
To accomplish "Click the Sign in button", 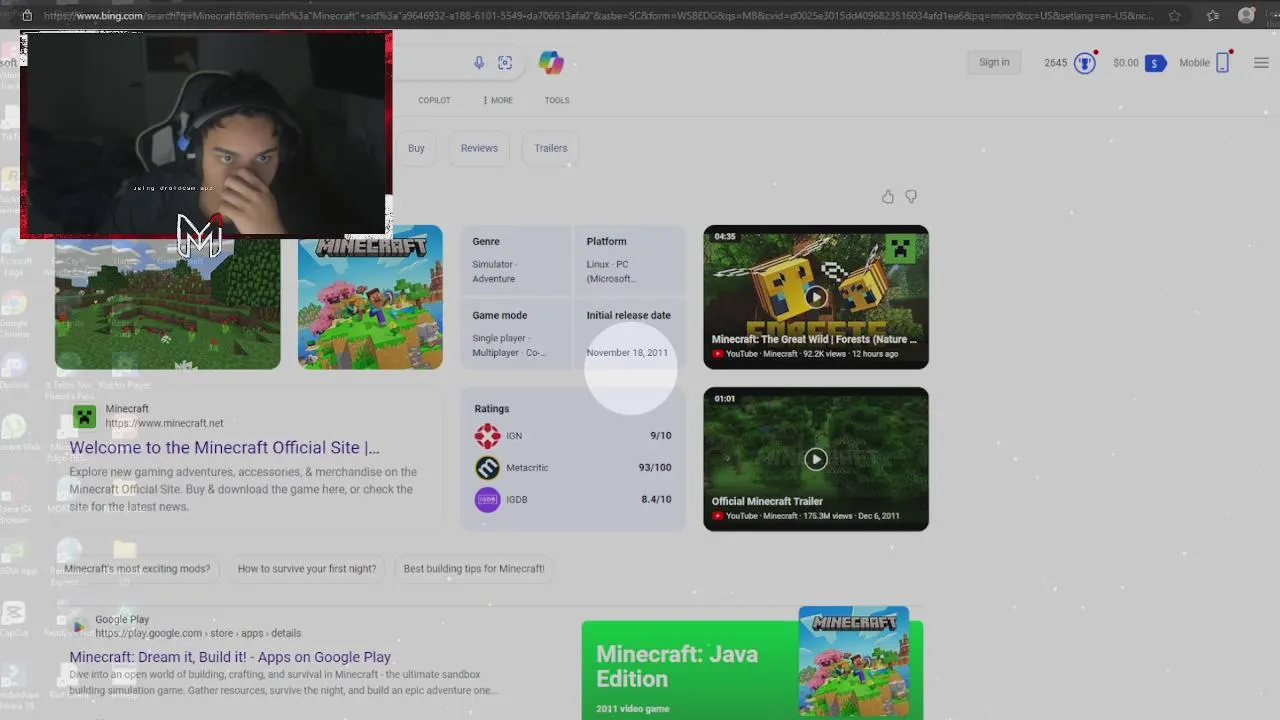I will click(994, 62).
